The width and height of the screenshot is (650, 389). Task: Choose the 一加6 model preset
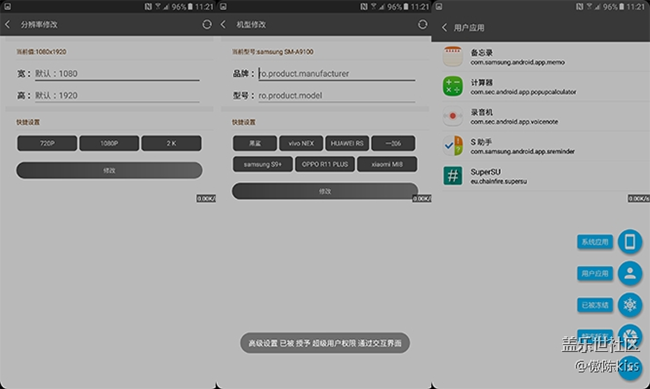pyautogui.click(x=393, y=143)
